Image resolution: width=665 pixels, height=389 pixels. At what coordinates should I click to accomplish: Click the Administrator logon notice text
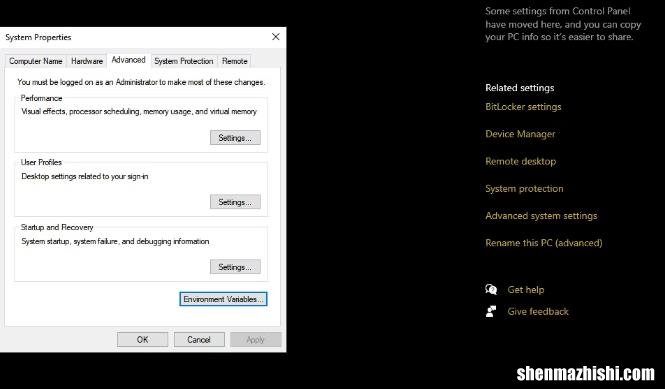pyautogui.click(x=141, y=82)
